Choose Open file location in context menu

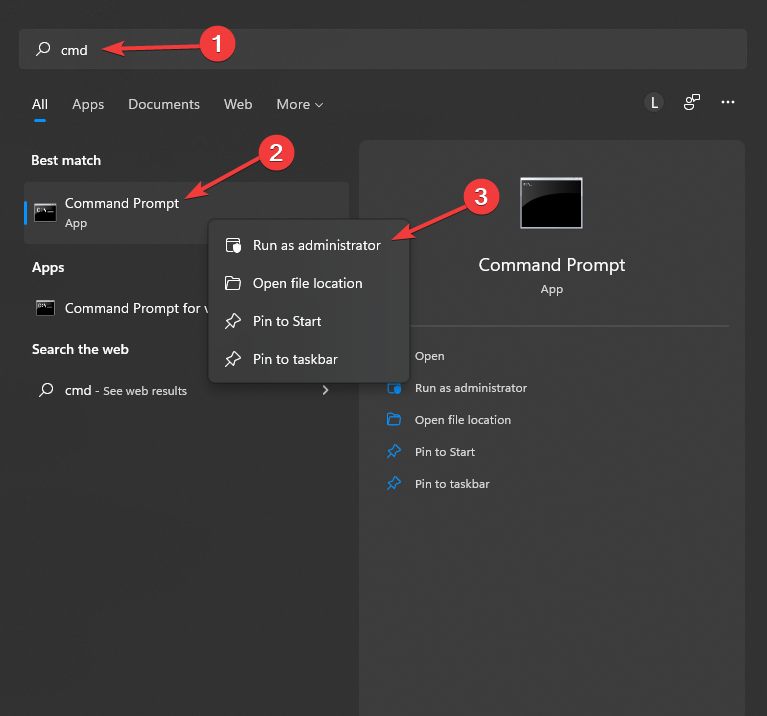(307, 283)
